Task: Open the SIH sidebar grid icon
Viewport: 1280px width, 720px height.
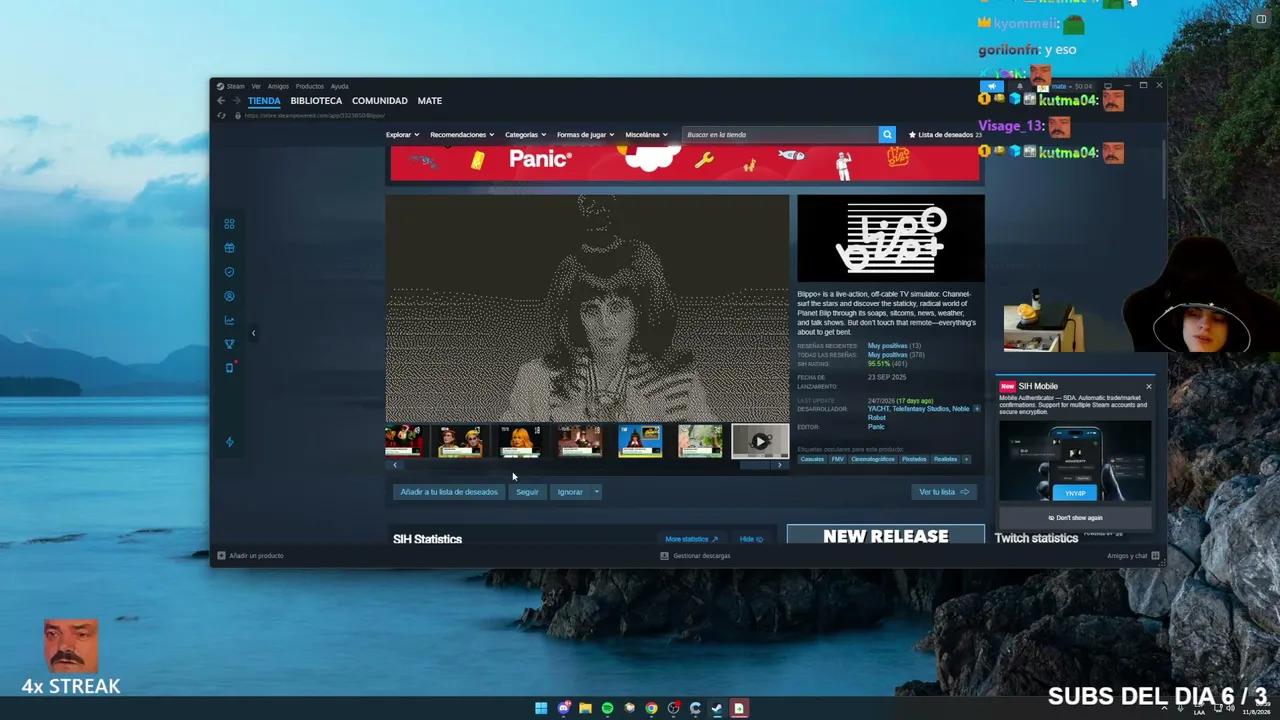Action: (229, 224)
